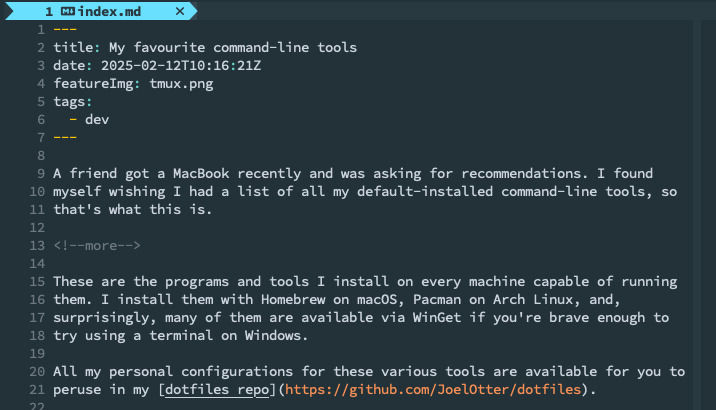Click line number 13 in the gutter
Screen dimensions: 716x410
tap(37, 245)
